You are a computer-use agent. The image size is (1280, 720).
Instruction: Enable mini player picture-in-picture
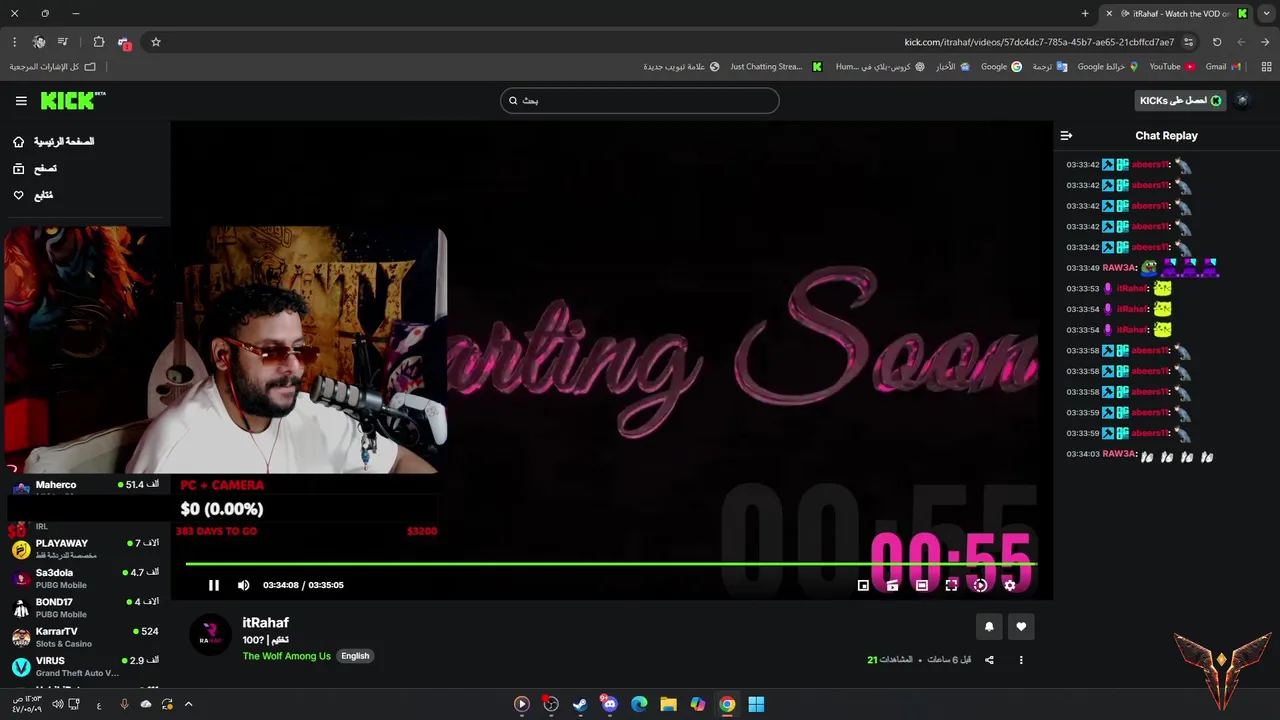click(x=863, y=585)
